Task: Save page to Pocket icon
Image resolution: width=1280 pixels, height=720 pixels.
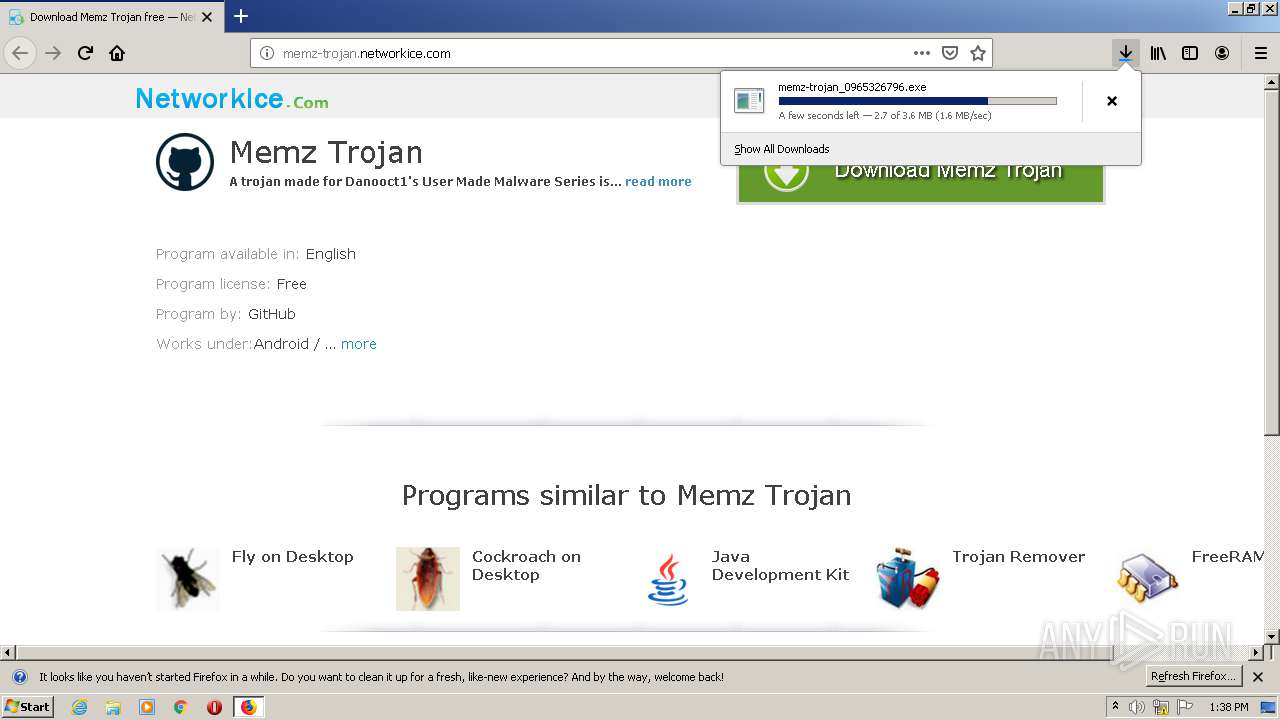Action: [950, 53]
